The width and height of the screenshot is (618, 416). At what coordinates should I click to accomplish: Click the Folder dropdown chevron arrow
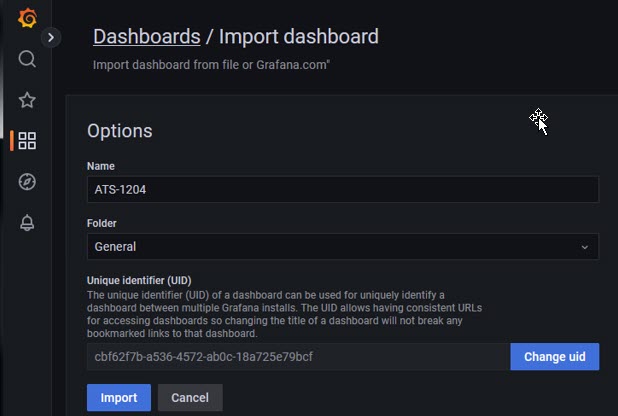(x=584, y=247)
